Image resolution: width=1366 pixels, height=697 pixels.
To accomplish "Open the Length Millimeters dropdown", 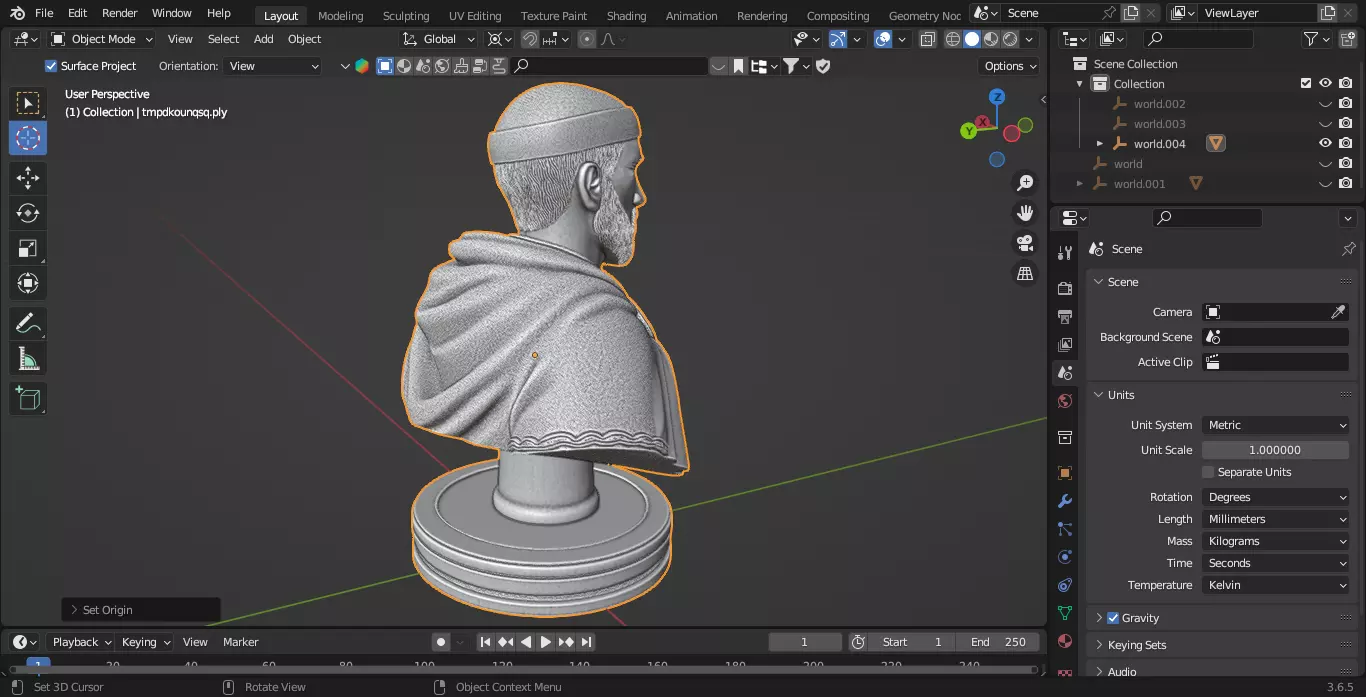I will tap(1275, 519).
